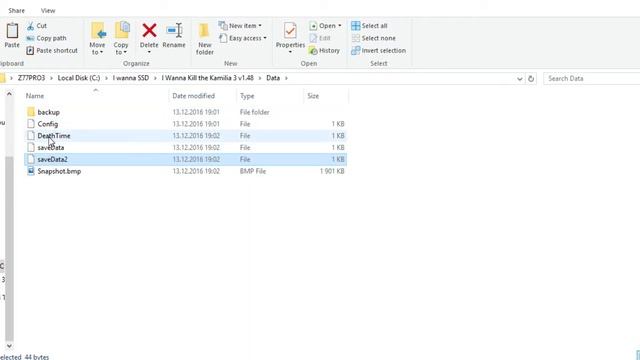
Task: Click the Data breadcrumb
Action: 273,78
